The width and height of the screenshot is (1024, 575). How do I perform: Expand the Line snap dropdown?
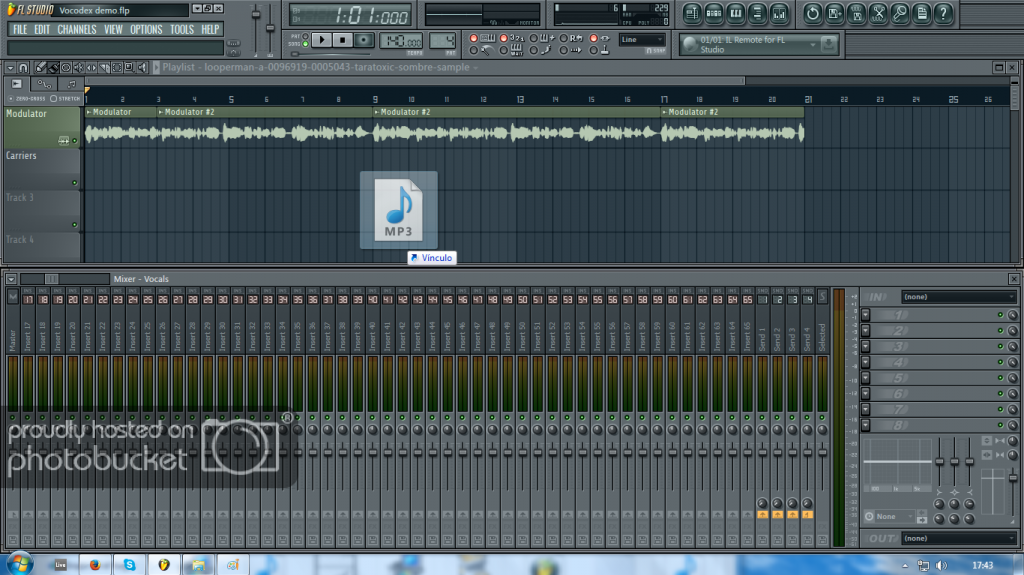click(641, 40)
